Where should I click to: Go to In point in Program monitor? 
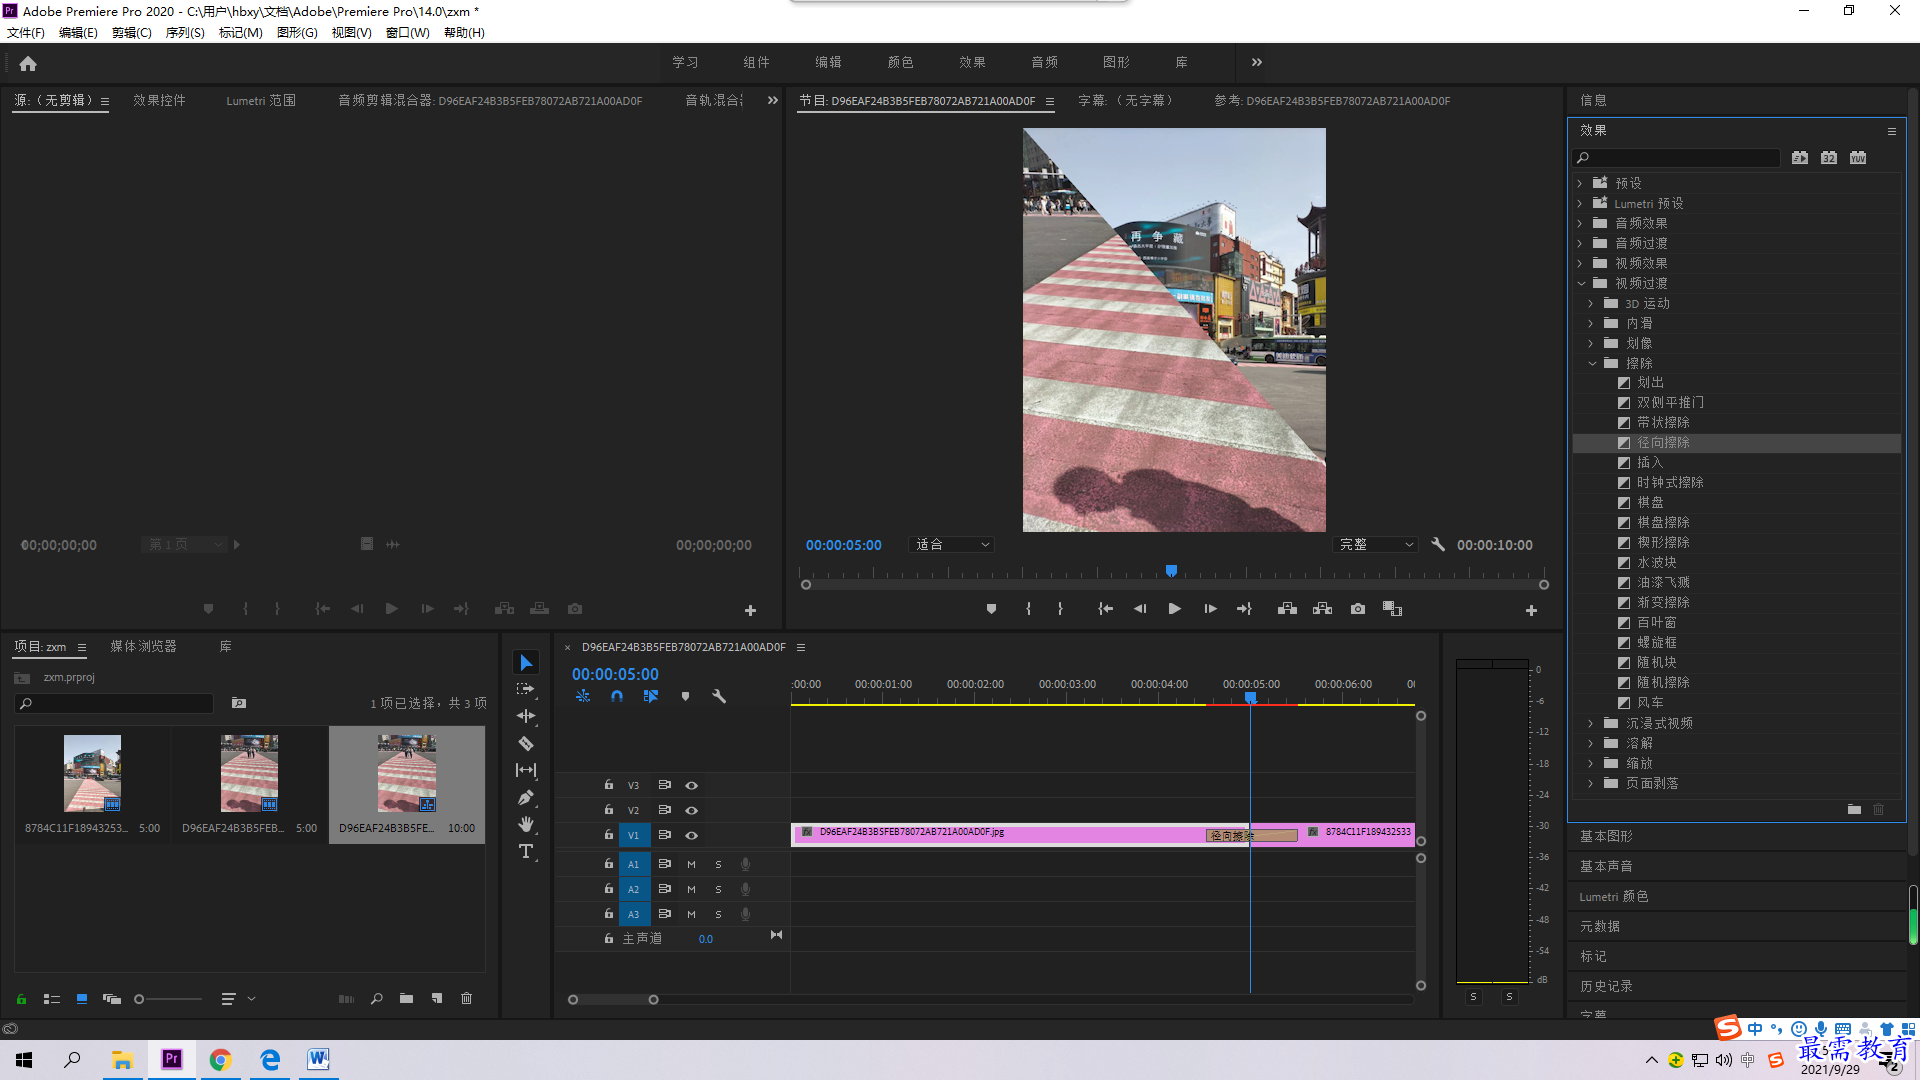click(1105, 609)
